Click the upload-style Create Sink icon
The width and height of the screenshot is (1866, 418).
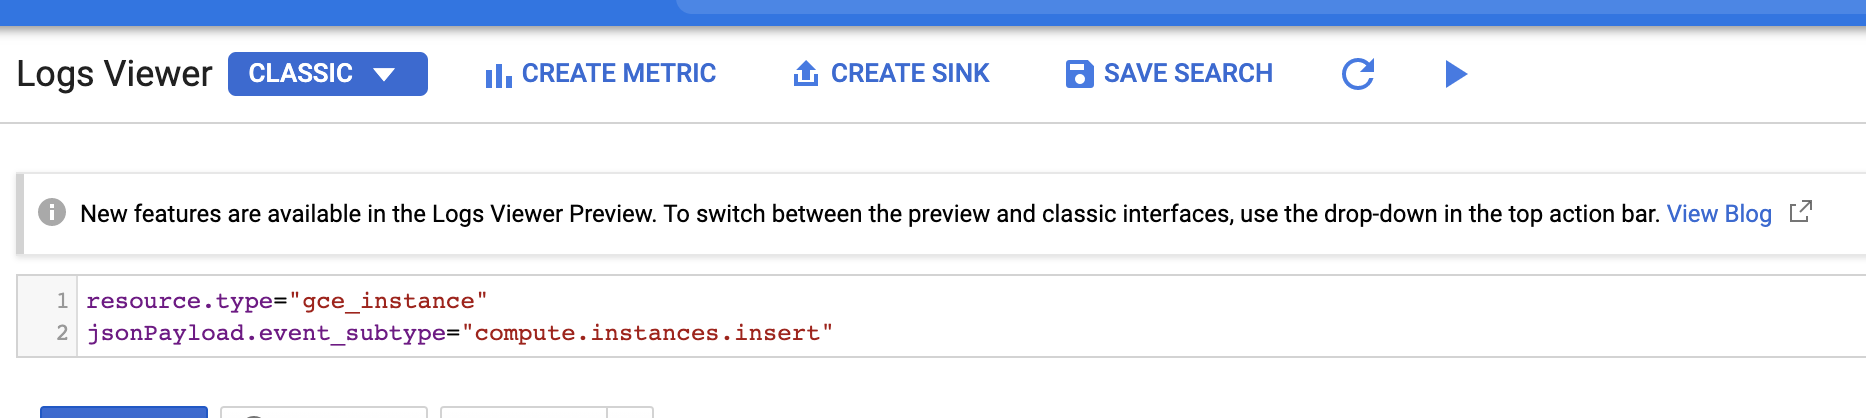806,74
